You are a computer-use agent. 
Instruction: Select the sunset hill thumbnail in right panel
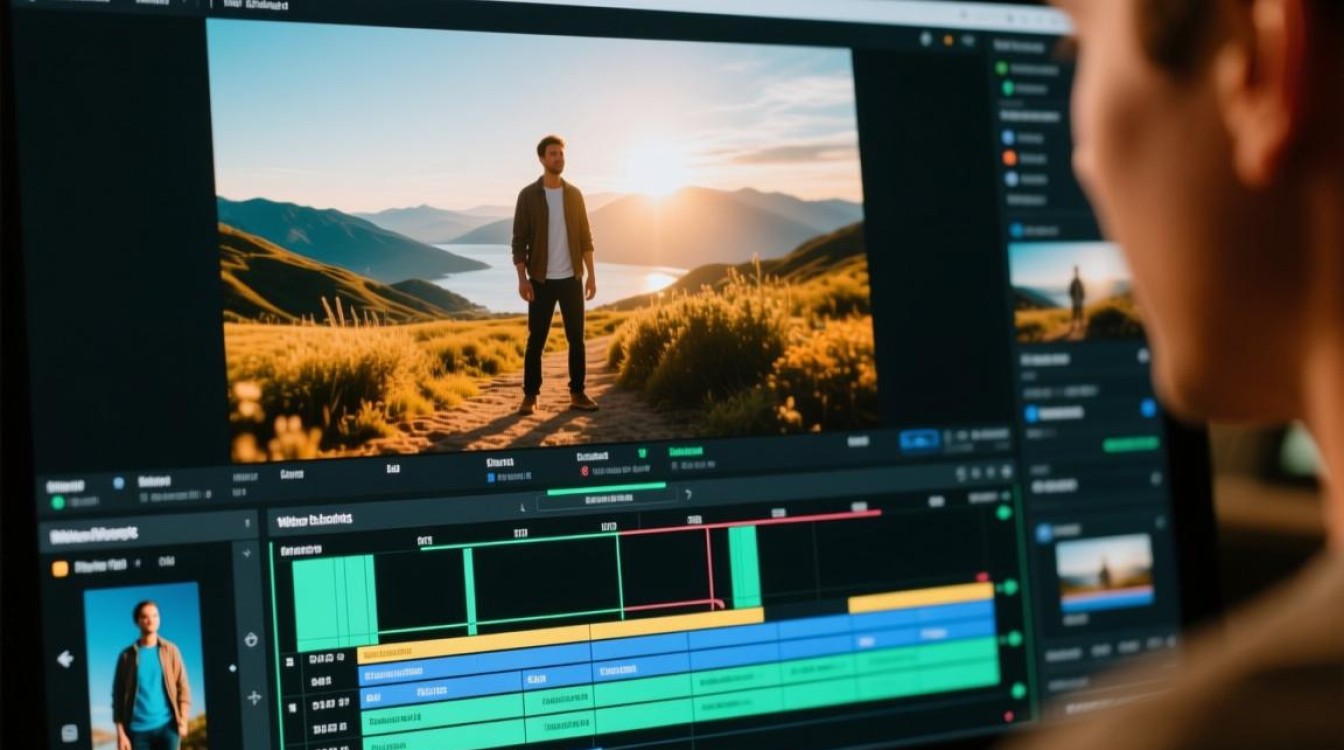(1074, 291)
